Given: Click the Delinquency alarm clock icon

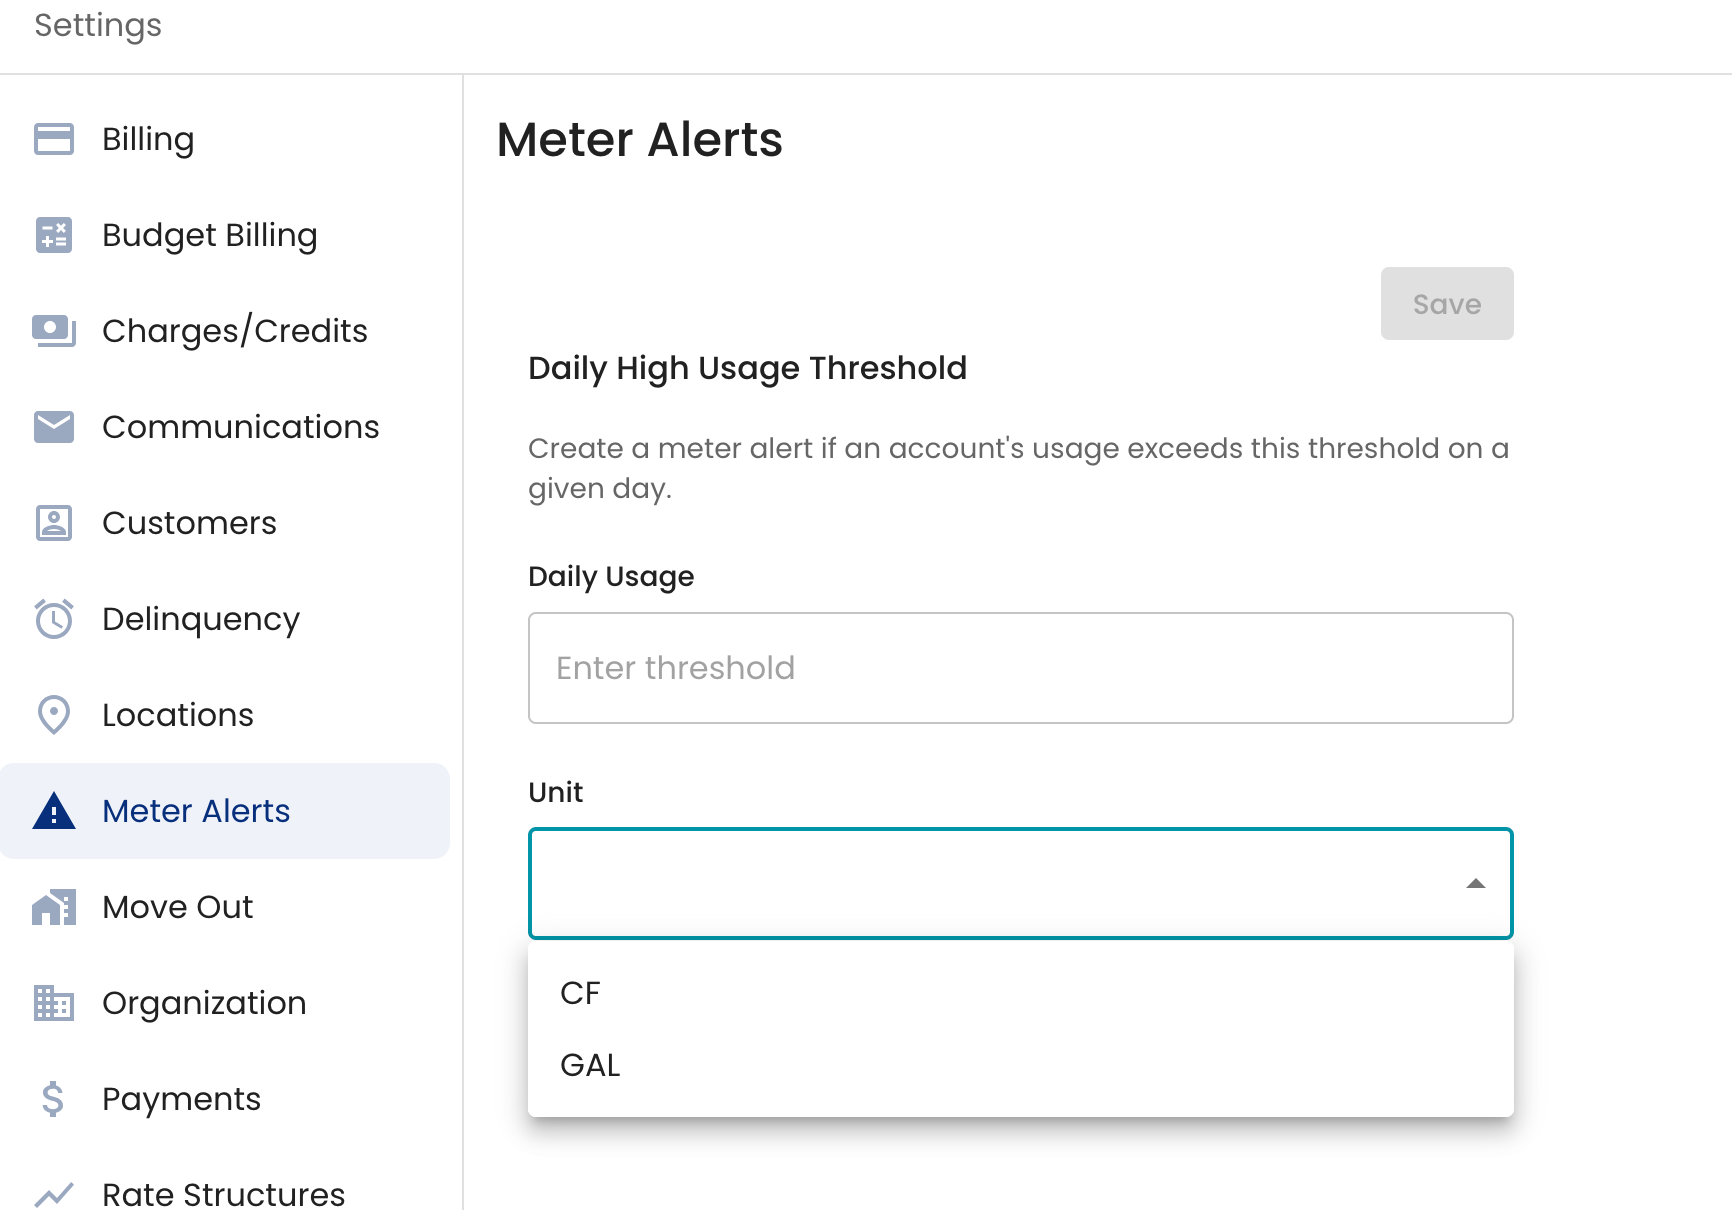Looking at the screenshot, I should coord(54,619).
